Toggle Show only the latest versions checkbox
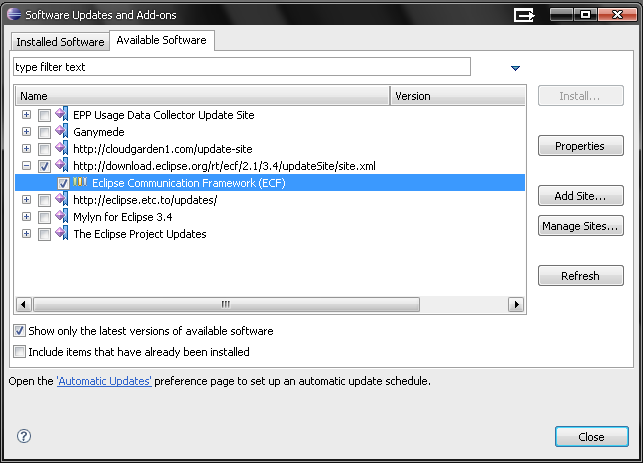 19,331
